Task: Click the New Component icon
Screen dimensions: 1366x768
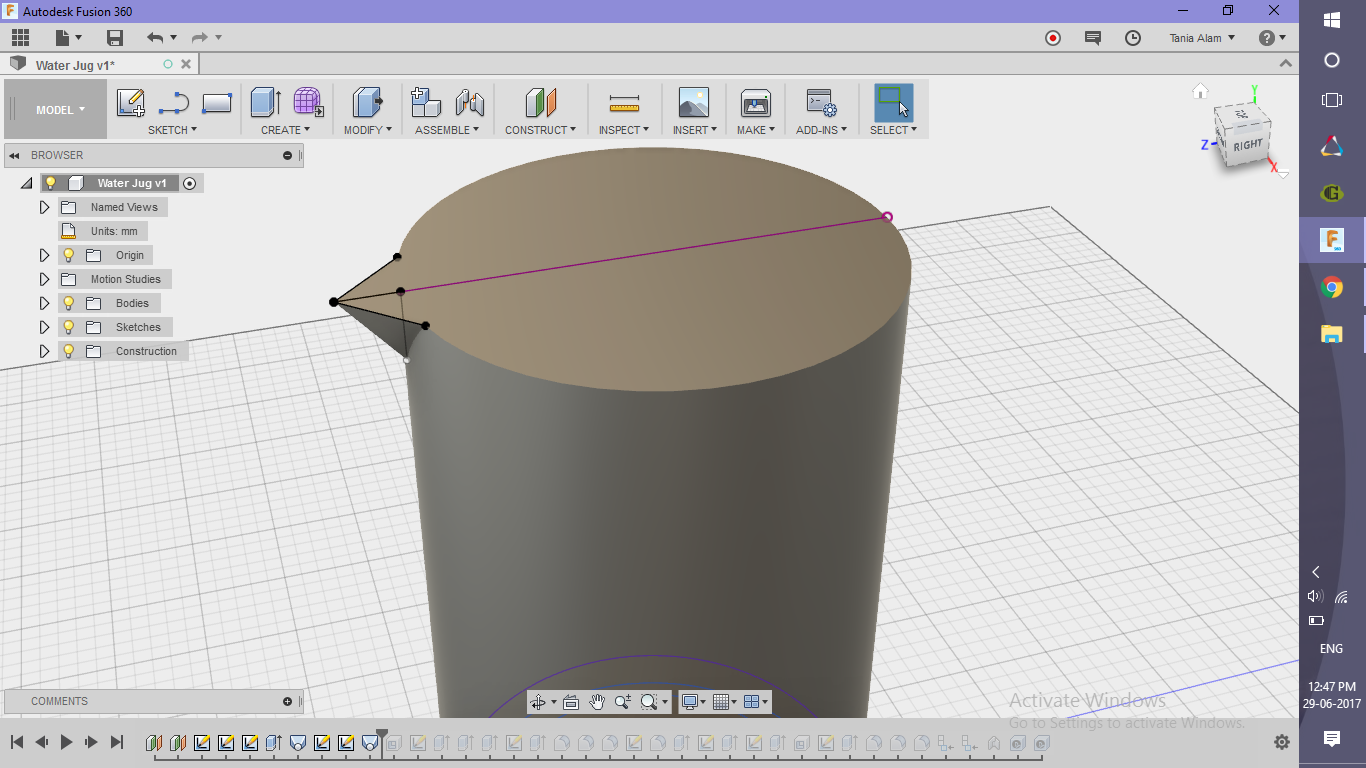Action: tap(426, 103)
